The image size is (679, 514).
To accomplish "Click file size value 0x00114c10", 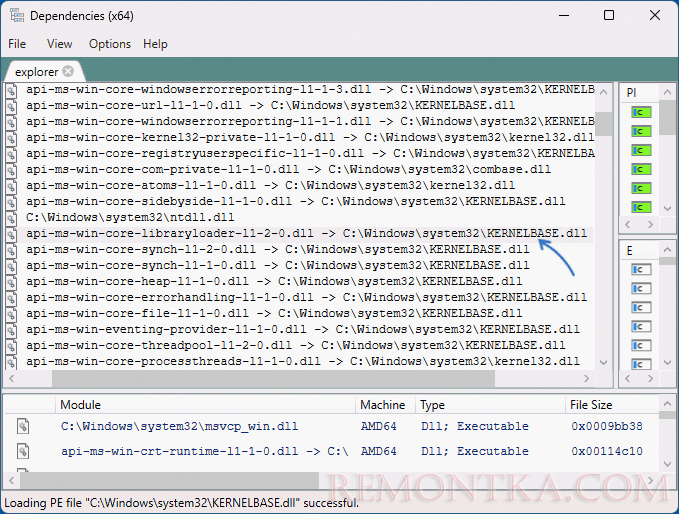I will (x=607, y=451).
